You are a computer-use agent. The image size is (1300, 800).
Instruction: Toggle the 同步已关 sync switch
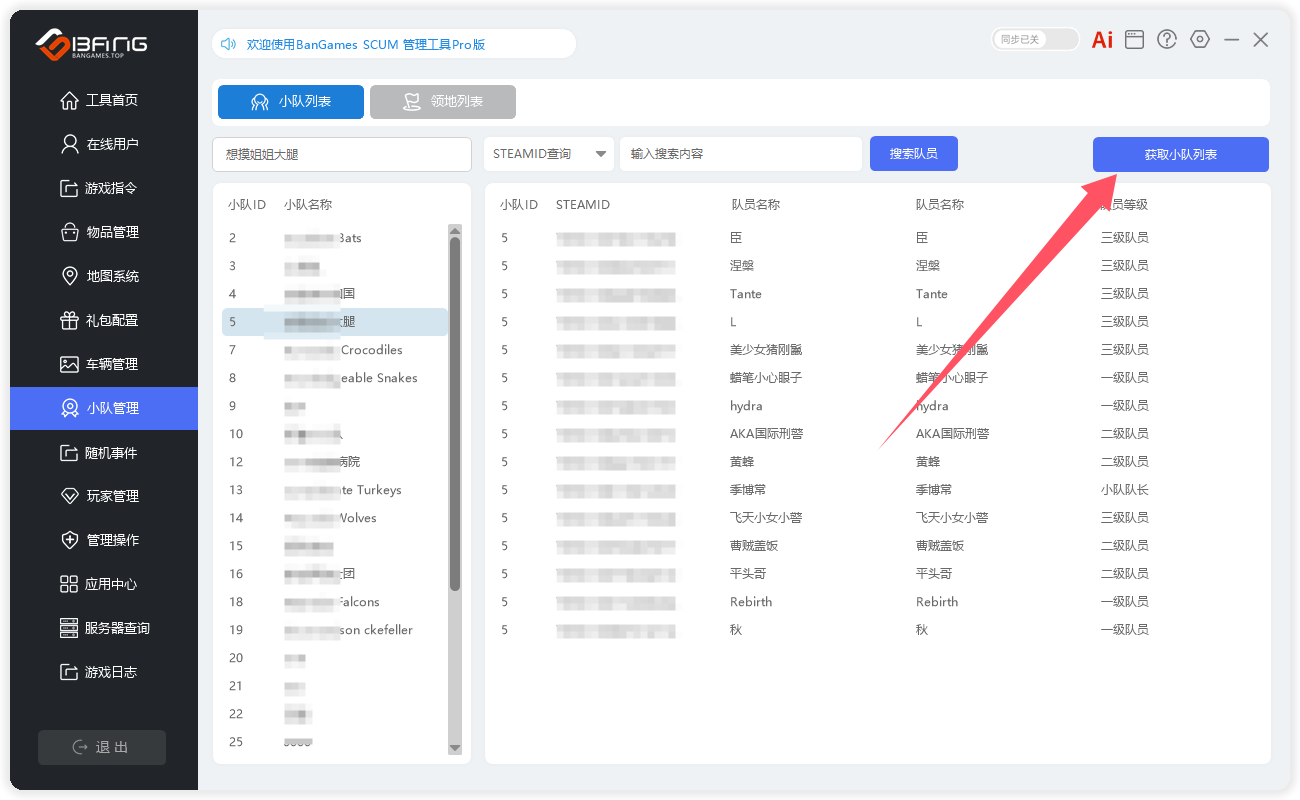1035,40
